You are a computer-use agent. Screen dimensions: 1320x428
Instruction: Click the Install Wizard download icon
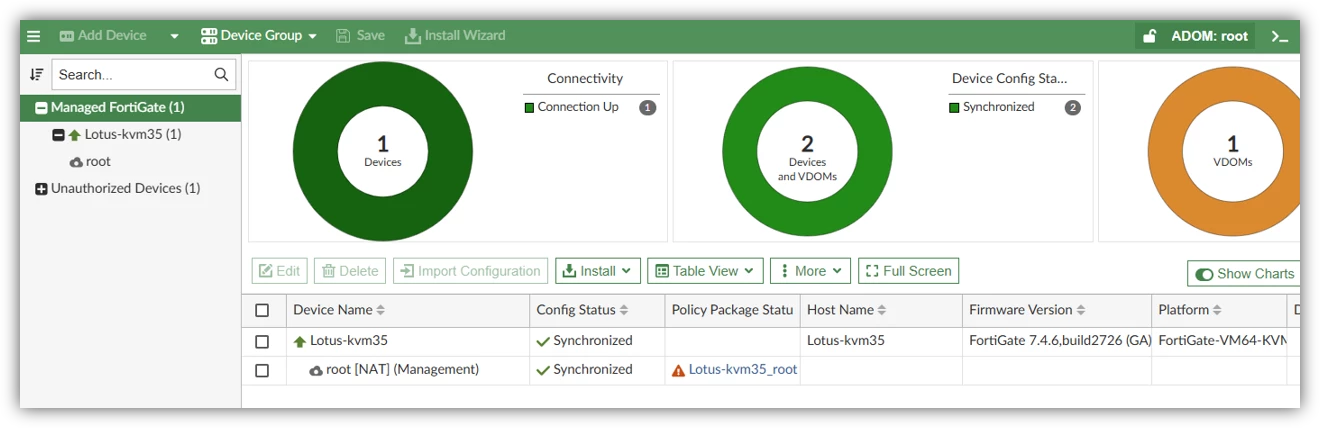coord(412,36)
